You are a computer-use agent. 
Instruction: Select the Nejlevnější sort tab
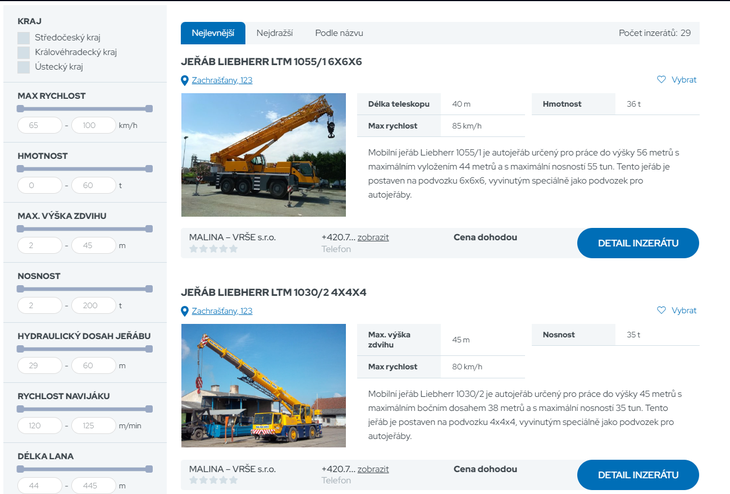[x=213, y=33]
